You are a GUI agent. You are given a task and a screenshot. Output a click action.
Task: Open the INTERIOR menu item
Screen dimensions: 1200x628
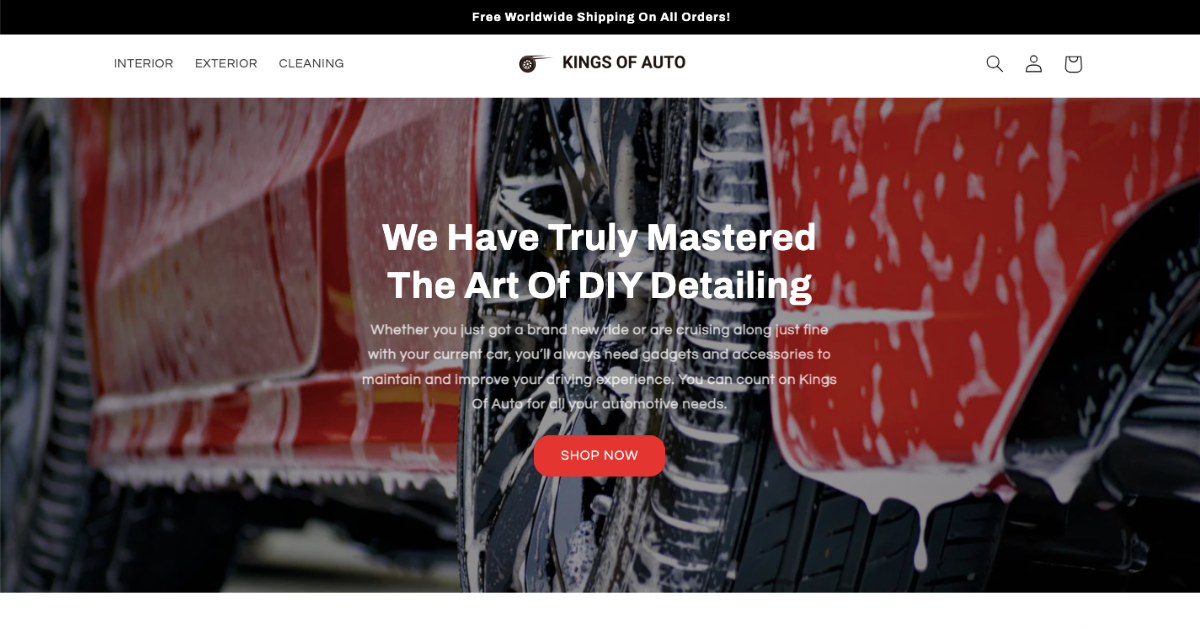coord(143,63)
